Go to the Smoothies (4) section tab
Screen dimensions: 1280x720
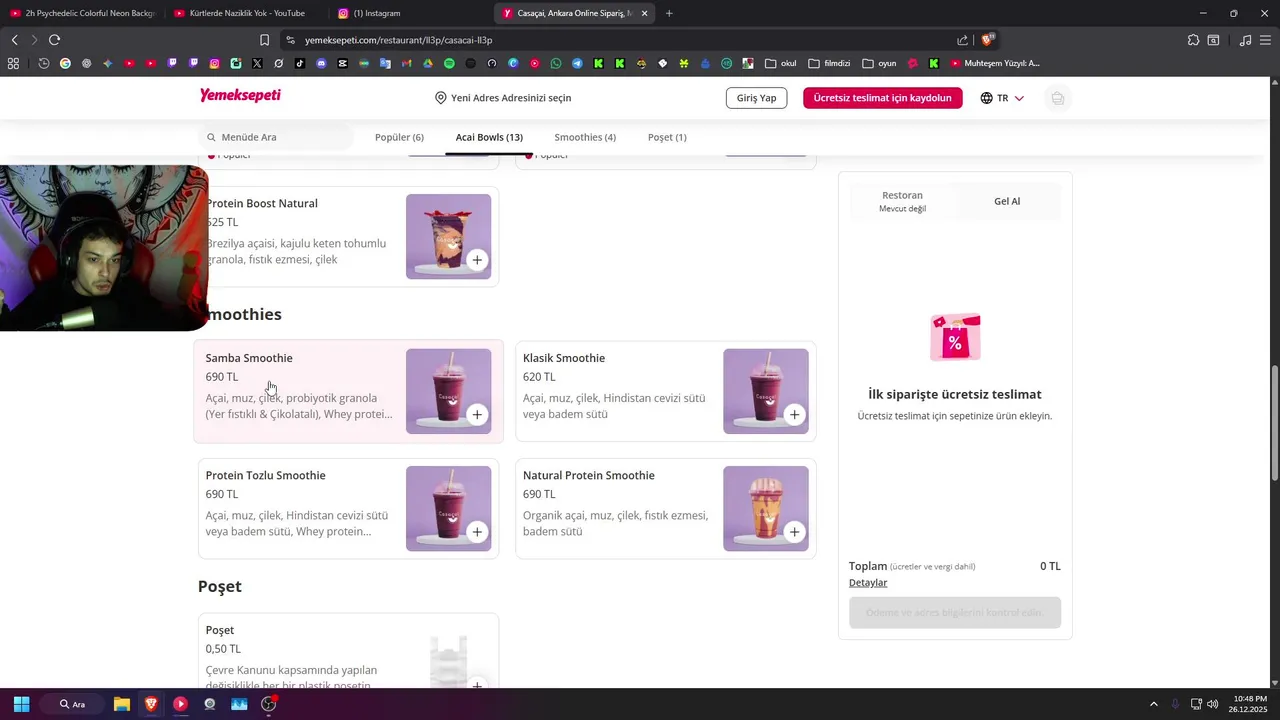pyautogui.click(x=585, y=137)
